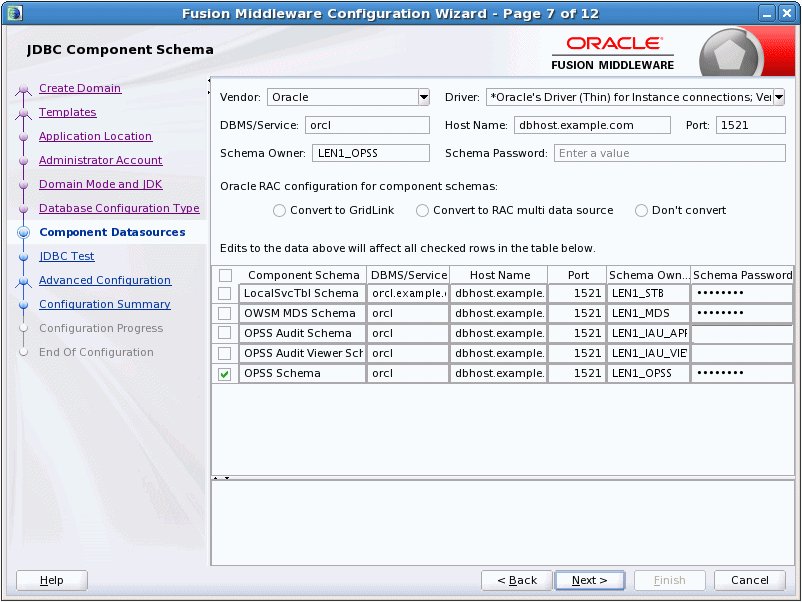Click the Schema Password input field
Viewport: 802px width, 602px height.
point(670,153)
